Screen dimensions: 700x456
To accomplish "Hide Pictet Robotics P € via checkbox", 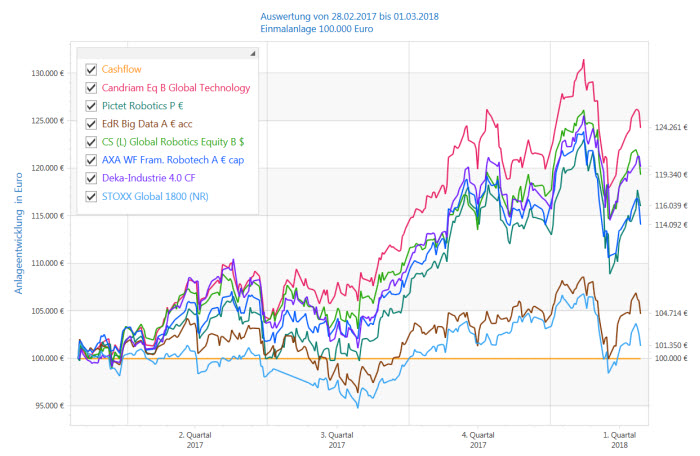I will (x=91, y=106).
